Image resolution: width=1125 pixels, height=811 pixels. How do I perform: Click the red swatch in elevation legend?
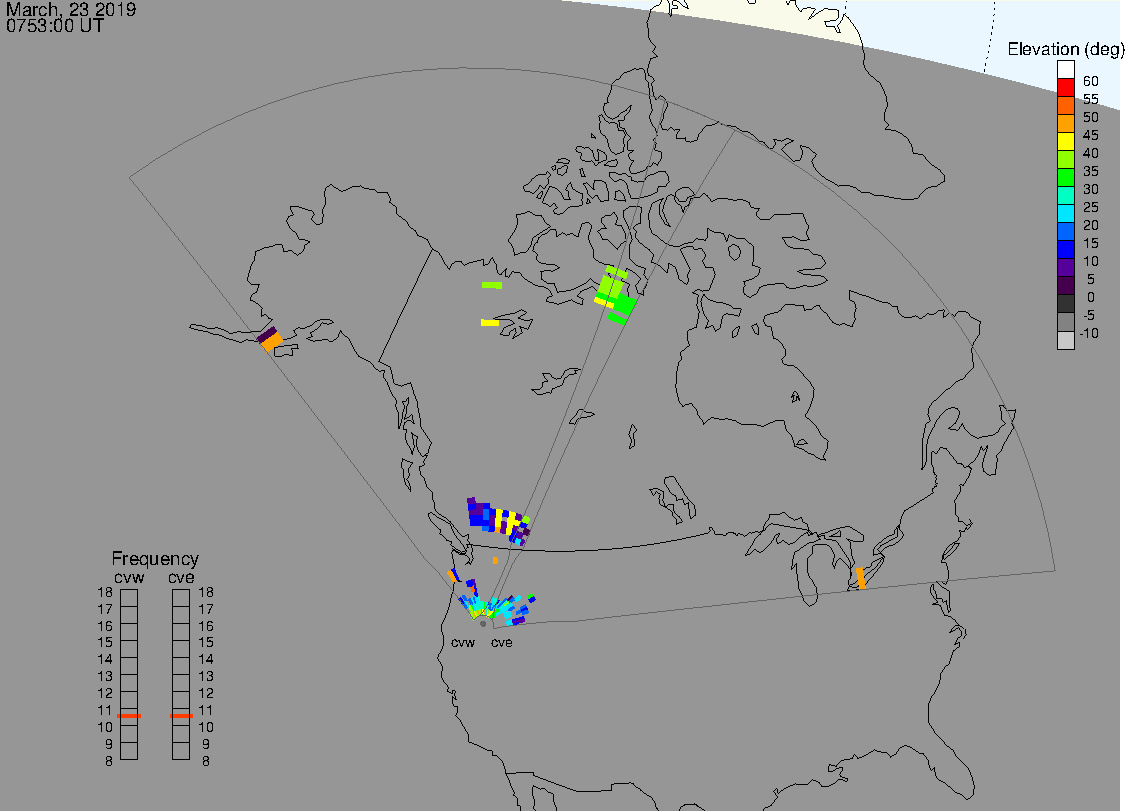[1065, 87]
